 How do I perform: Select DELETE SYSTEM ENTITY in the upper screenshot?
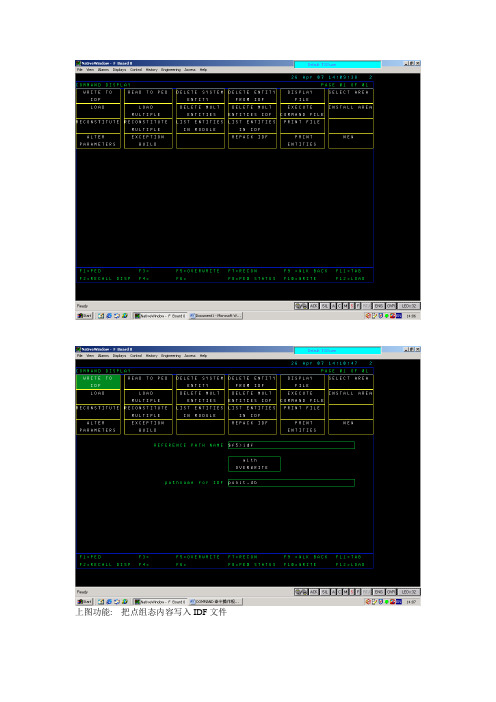200,96
